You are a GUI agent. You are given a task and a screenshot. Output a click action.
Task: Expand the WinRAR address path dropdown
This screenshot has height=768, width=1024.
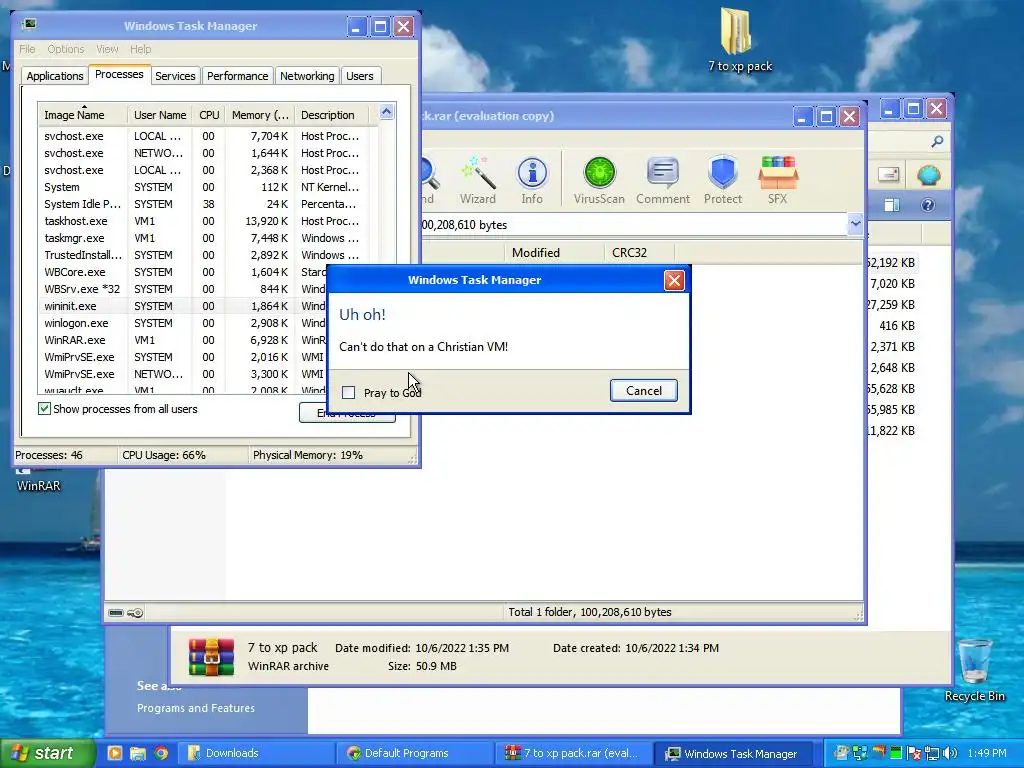click(855, 224)
